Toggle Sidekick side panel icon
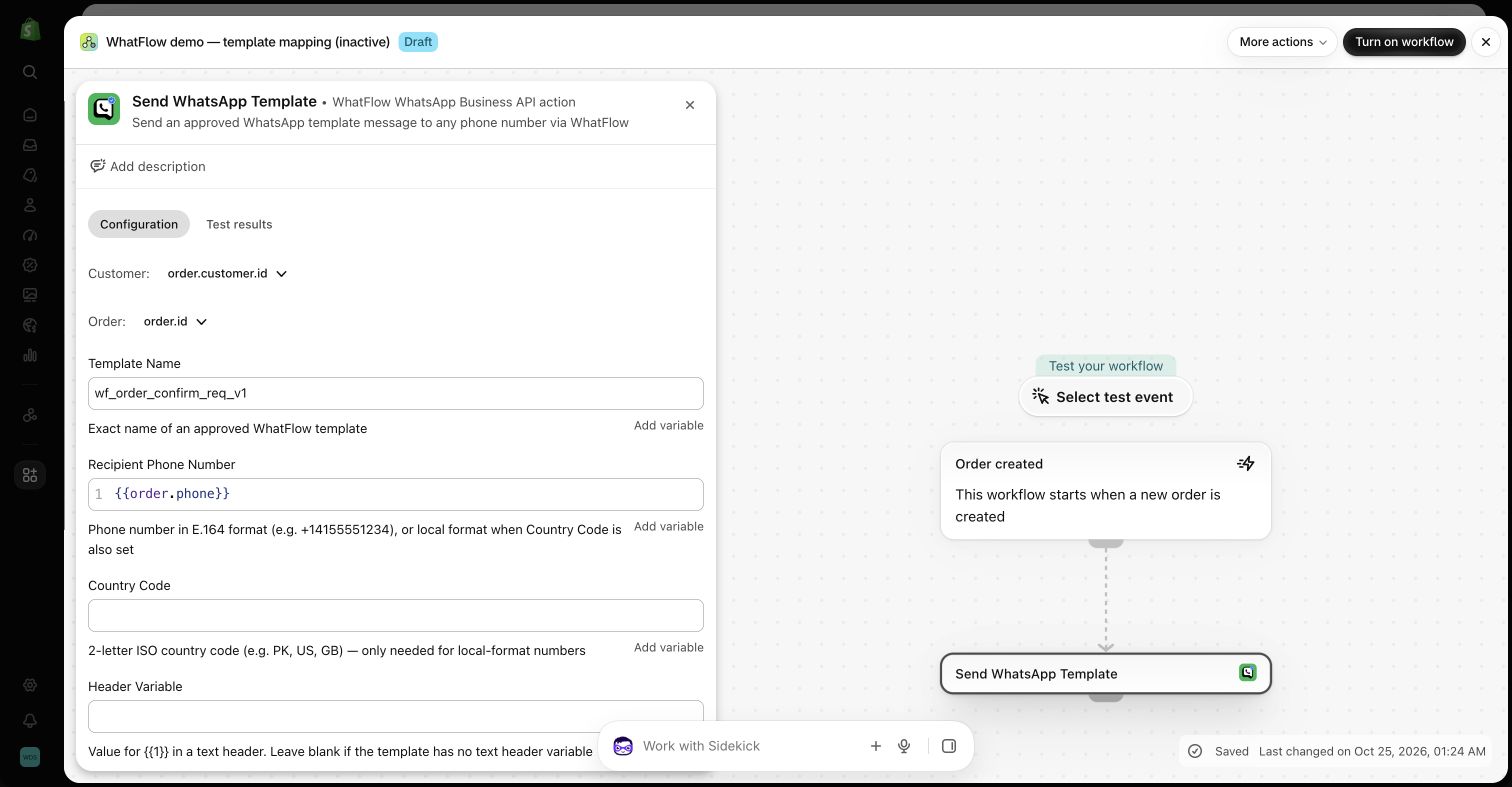Viewport: 1512px width, 787px height. coord(949,746)
